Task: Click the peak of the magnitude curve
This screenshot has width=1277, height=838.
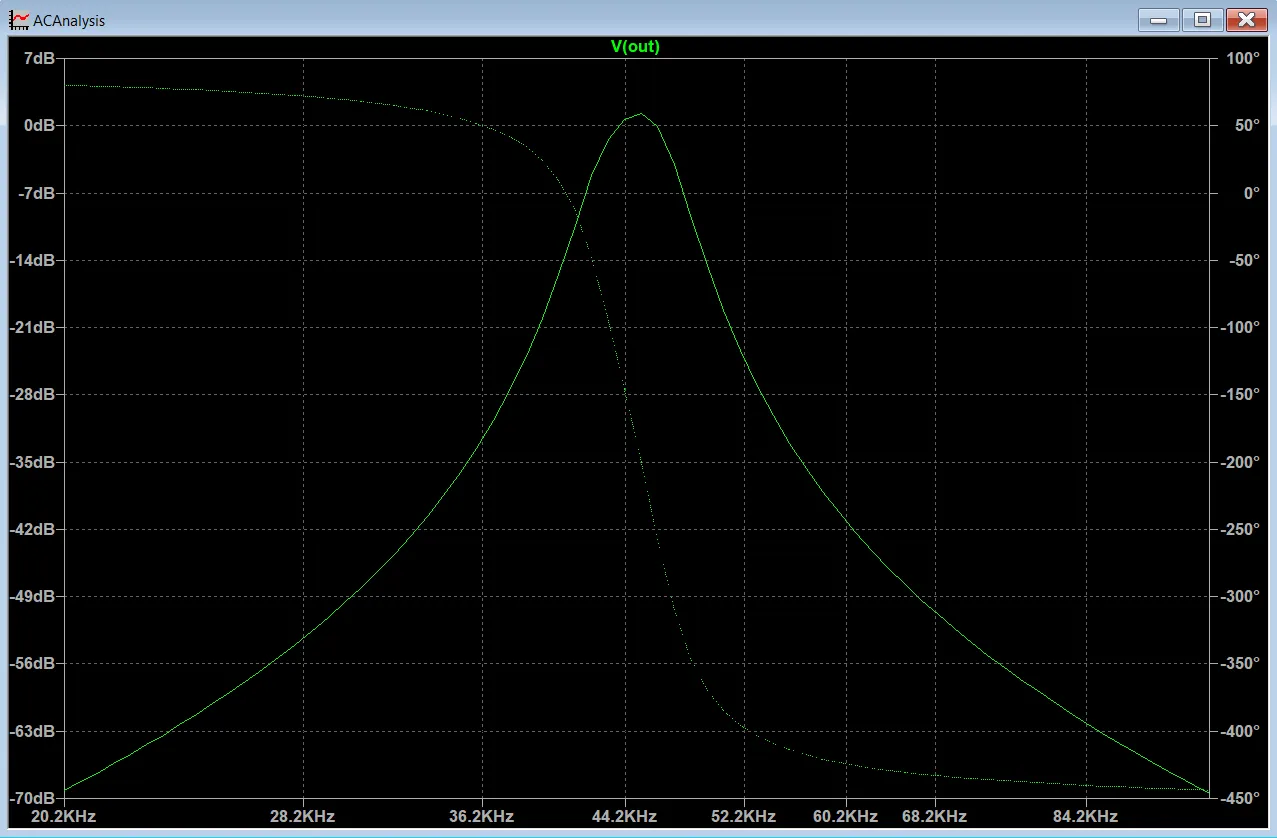Action: 640,113
